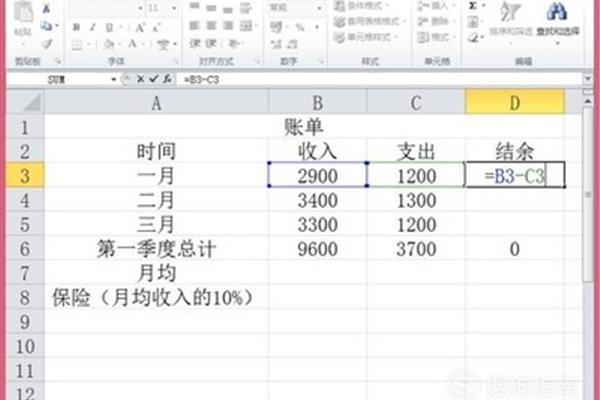
Task: Expand the Name Box dropdown
Action: pyautogui.click(x=114, y=80)
